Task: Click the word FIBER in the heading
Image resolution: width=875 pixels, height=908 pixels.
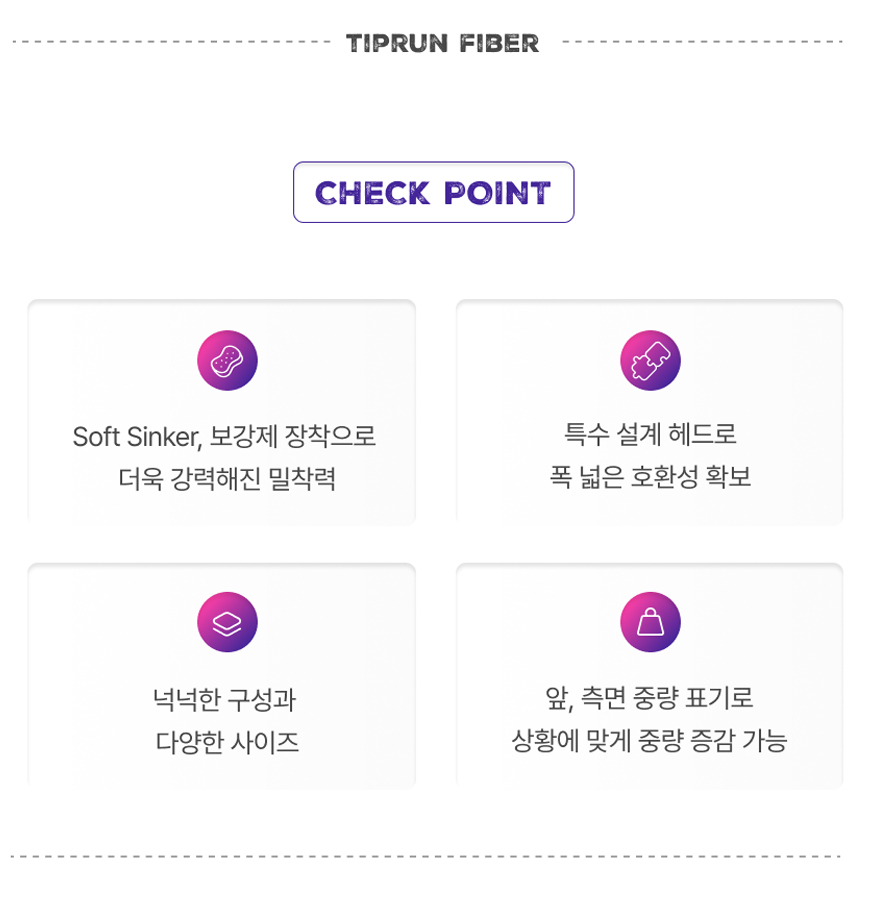Action: 499,43
